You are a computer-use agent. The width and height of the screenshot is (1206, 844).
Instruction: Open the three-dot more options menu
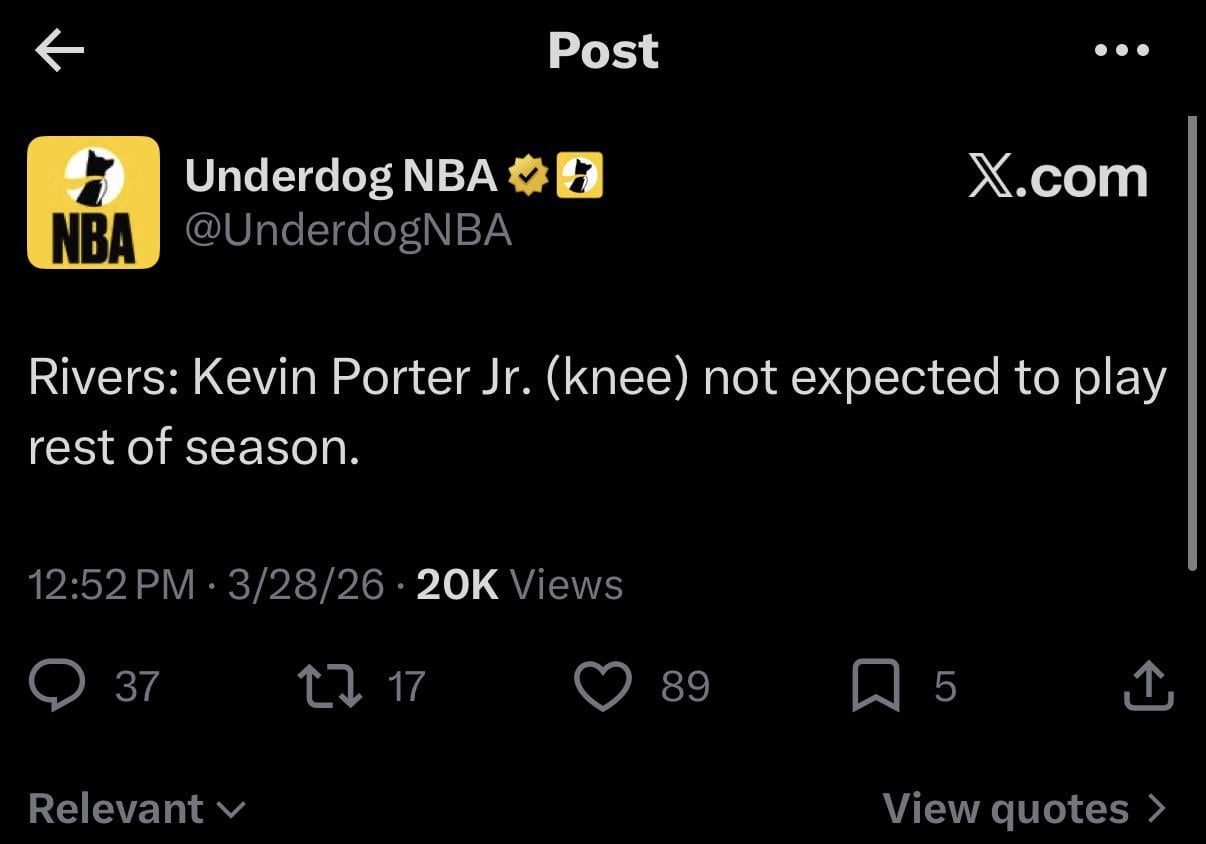1121,50
